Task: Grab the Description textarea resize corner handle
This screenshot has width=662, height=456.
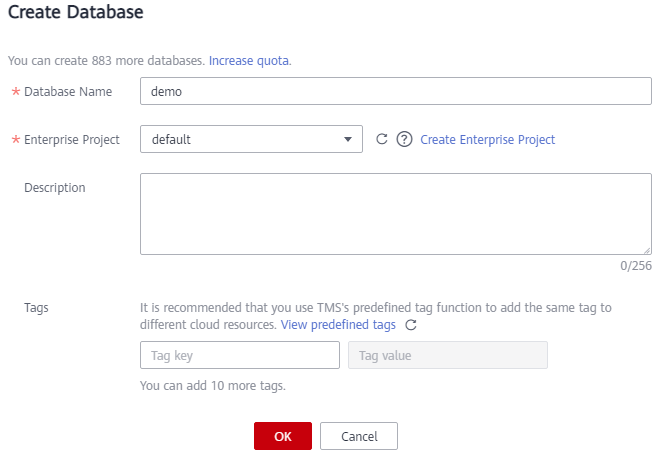Action: [x=647, y=251]
